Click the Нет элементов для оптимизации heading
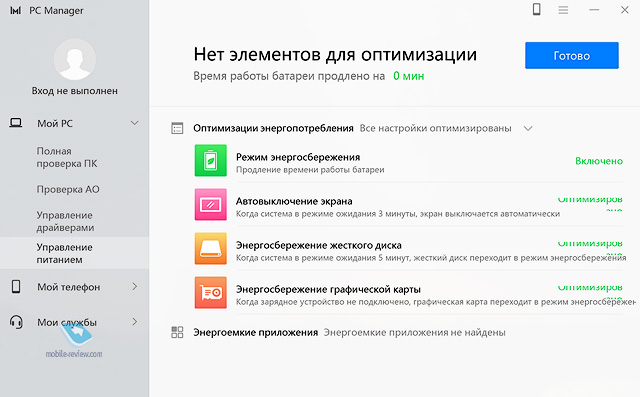The image size is (640, 397). (x=335, y=54)
